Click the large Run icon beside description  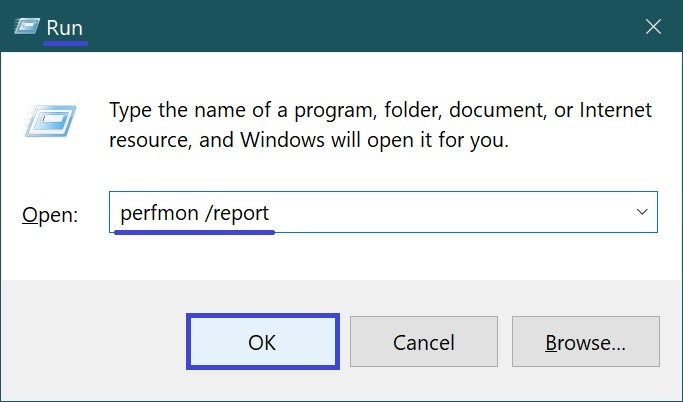(51, 121)
